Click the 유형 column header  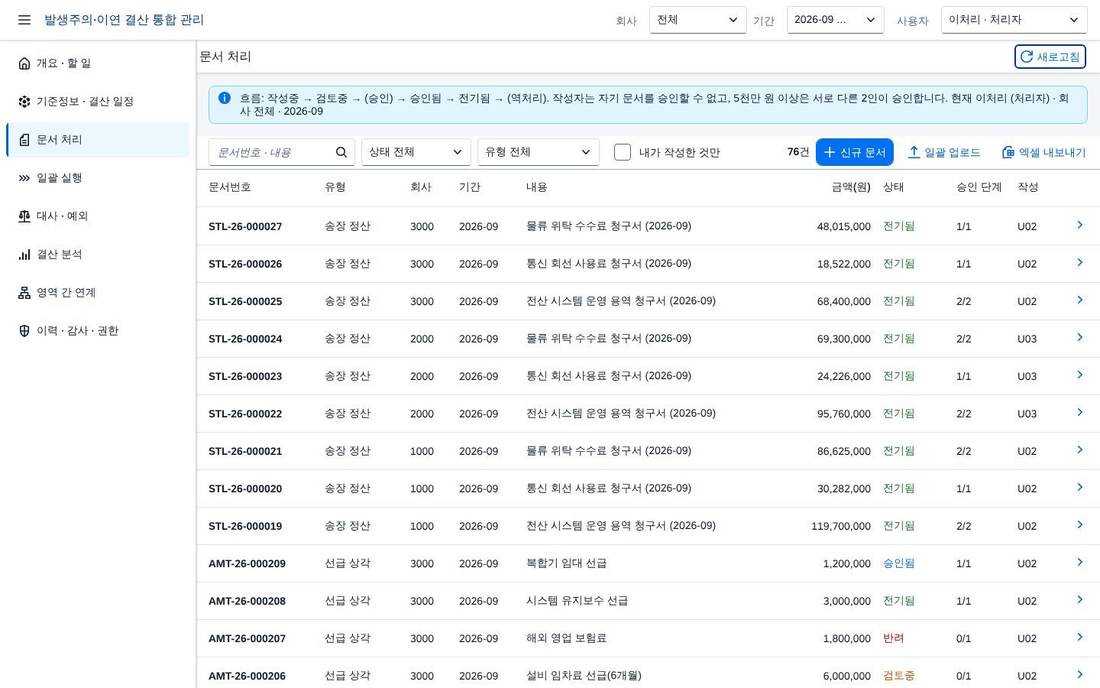pos(335,187)
